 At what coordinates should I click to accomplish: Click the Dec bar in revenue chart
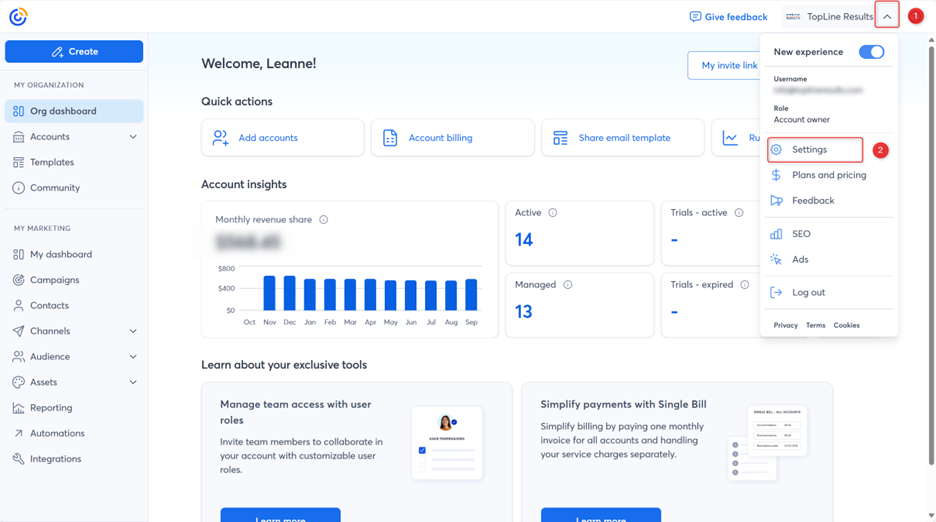pyautogui.click(x=290, y=293)
